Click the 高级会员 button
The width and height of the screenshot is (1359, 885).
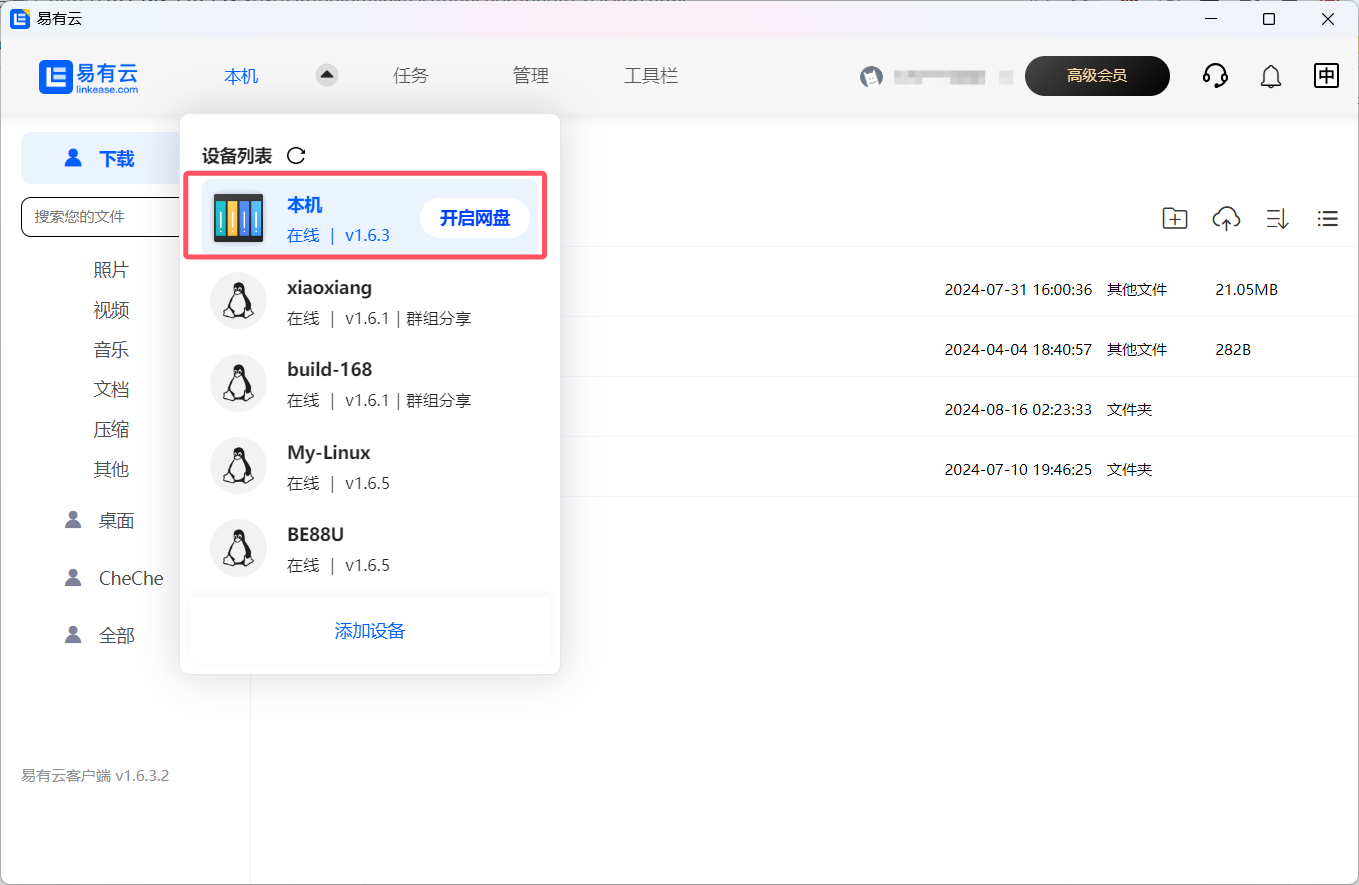(1097, 76)
